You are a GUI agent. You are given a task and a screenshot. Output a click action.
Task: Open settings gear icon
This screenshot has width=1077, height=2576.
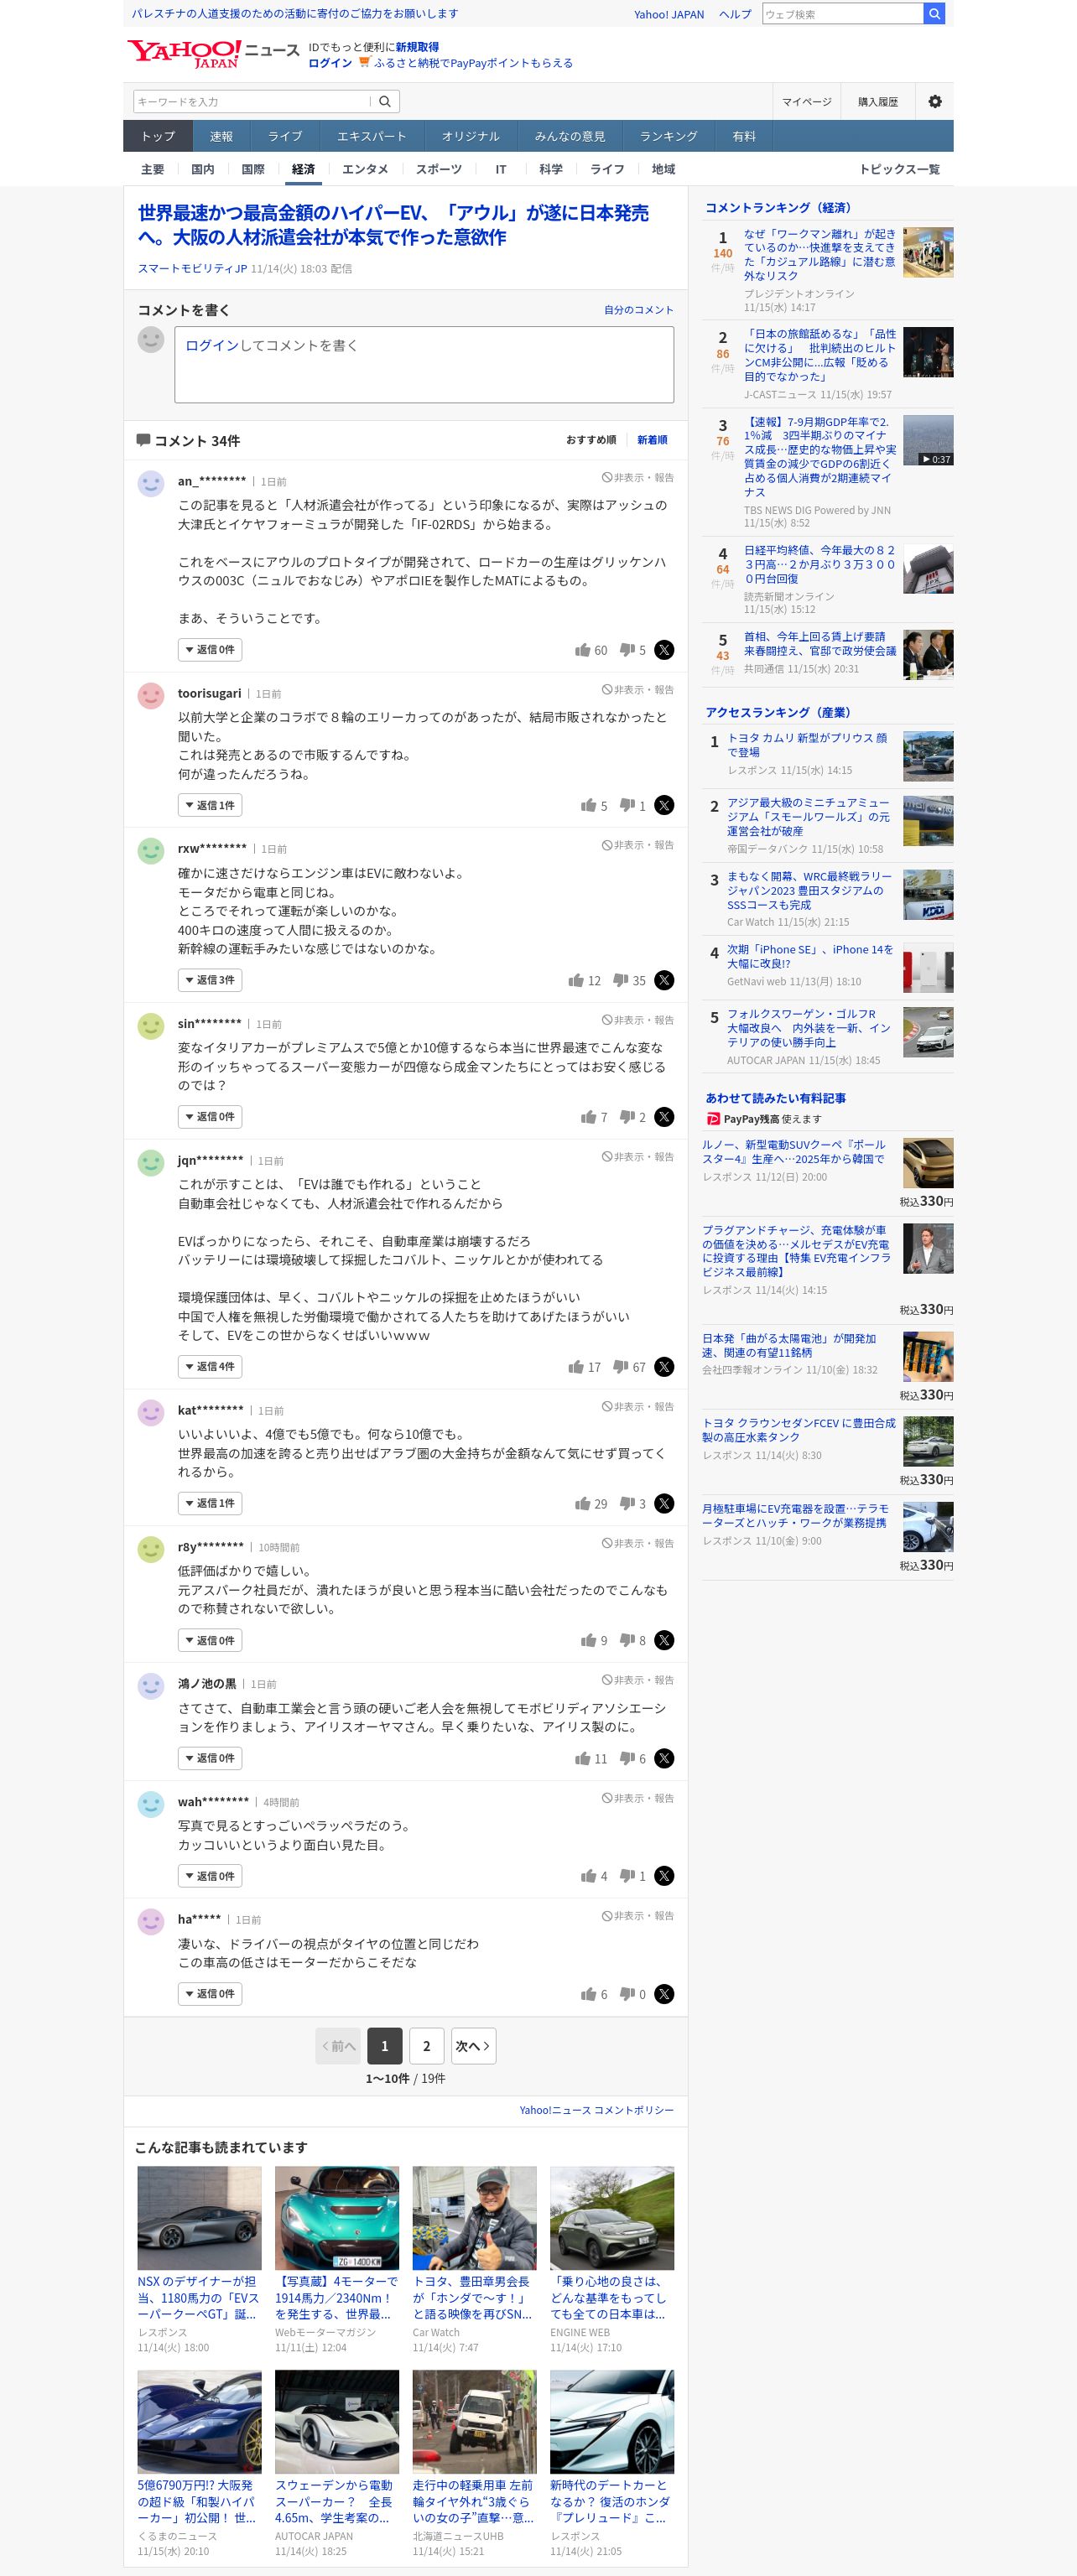[x=935, y=101]
